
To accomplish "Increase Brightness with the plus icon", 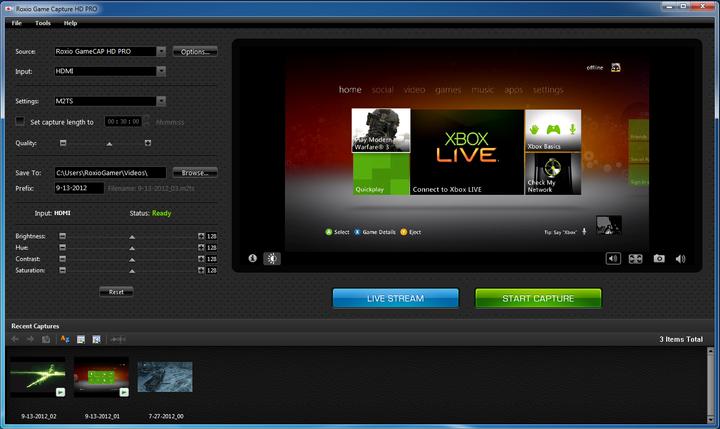I will 201,236.
